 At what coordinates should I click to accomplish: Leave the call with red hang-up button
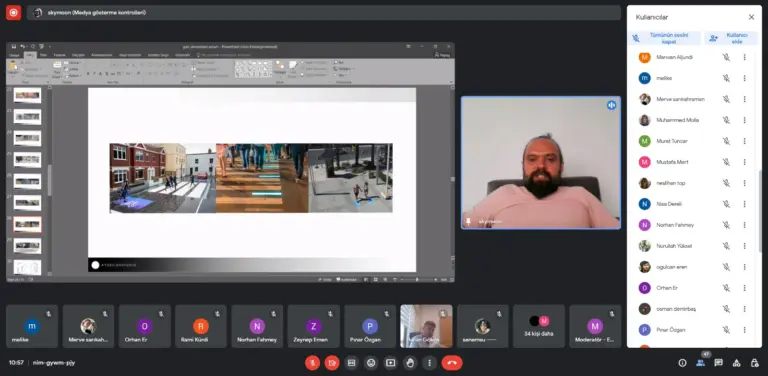point(452,363)
